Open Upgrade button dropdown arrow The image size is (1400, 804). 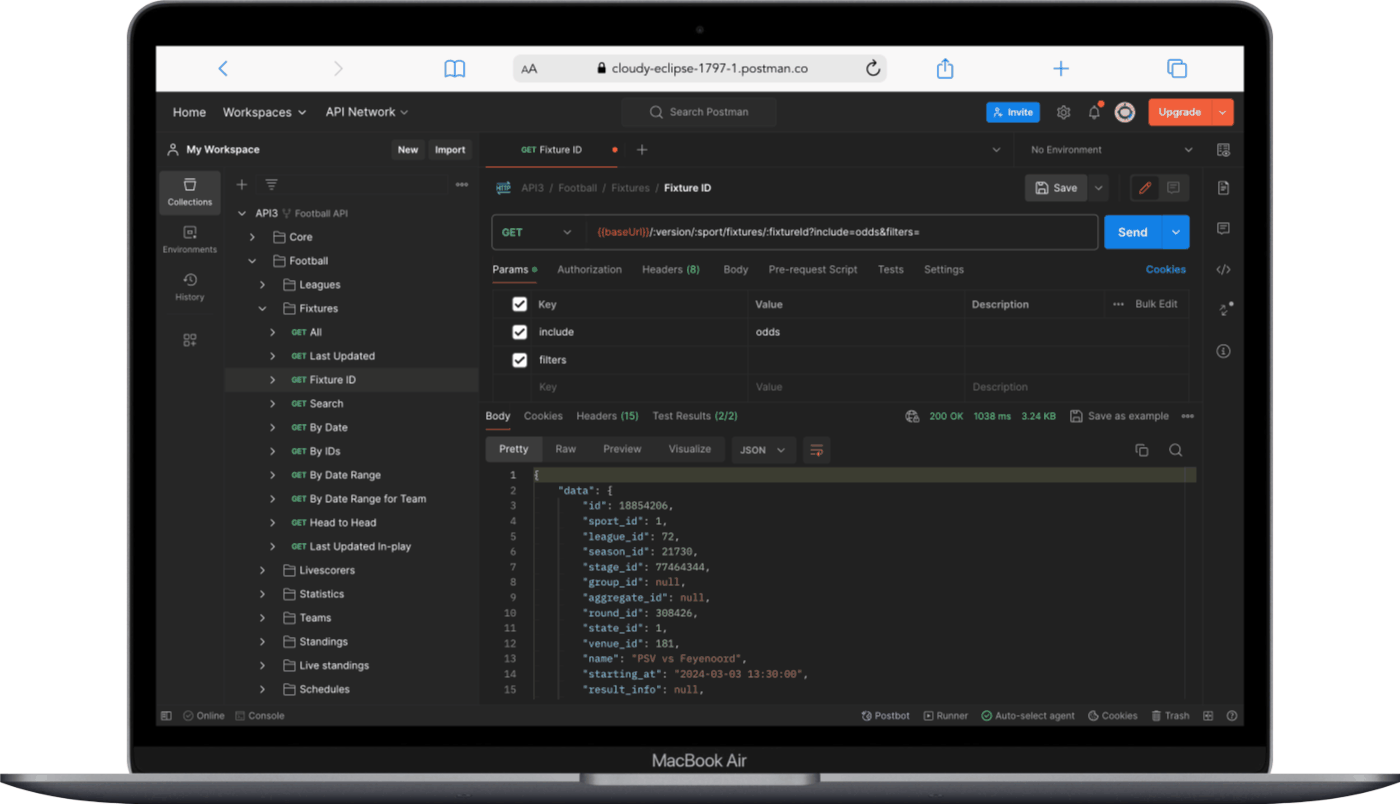(x=1223, y=112)
